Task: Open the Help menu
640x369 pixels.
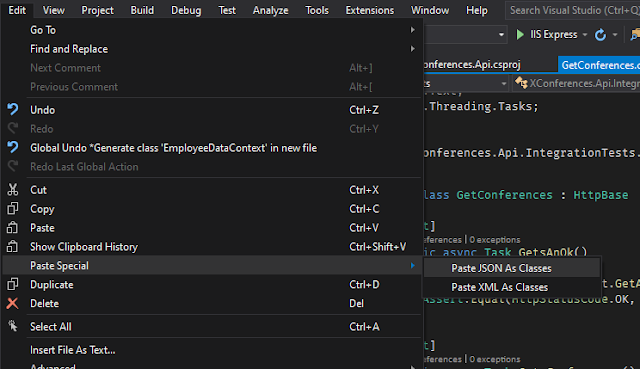Action: [x=477, y=10]
